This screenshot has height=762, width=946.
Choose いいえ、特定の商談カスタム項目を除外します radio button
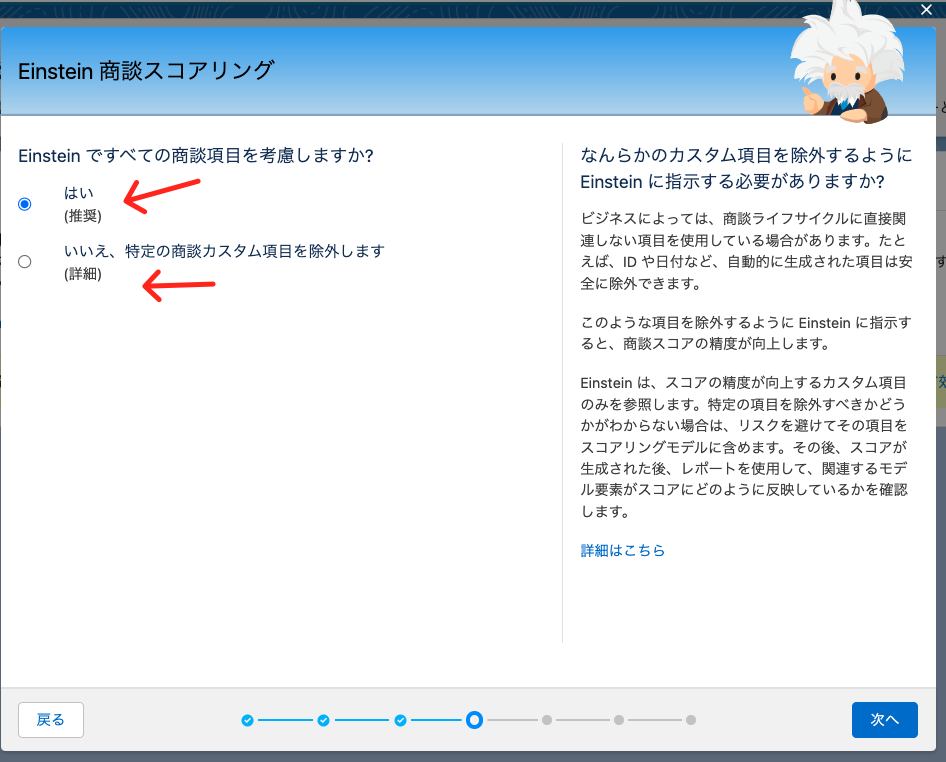click(x=25, y=261)
